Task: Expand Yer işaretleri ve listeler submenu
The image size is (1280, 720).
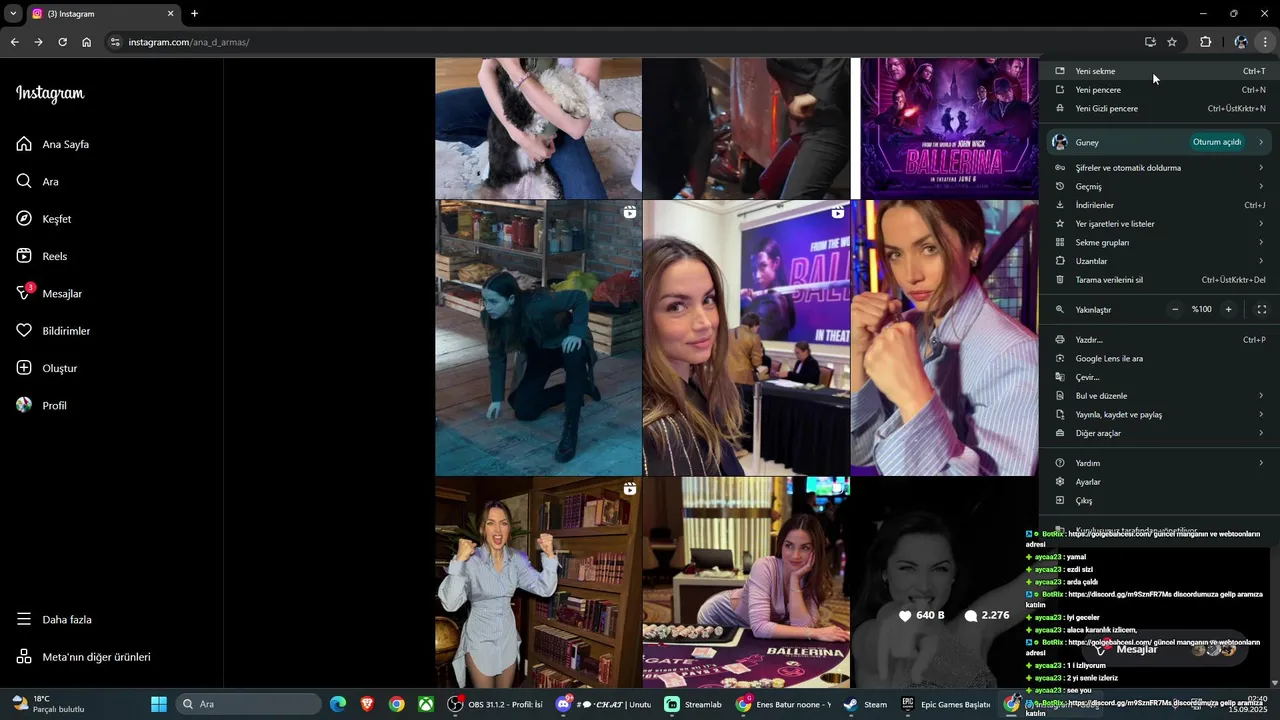Action: (1160, 224)
